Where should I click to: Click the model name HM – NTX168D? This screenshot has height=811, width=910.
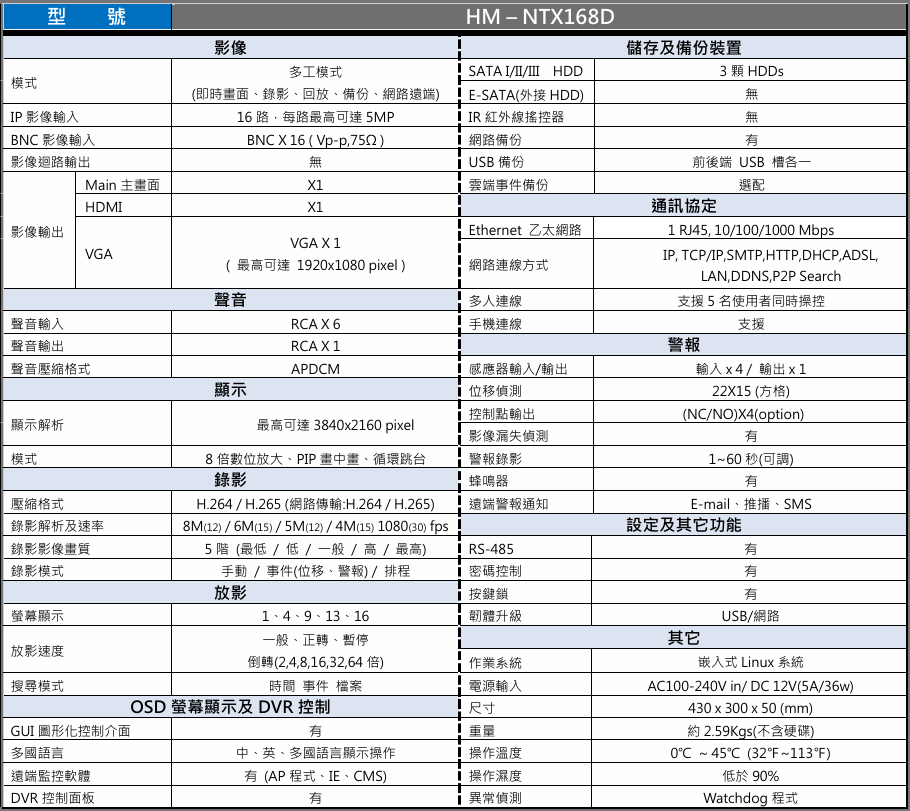539,16
